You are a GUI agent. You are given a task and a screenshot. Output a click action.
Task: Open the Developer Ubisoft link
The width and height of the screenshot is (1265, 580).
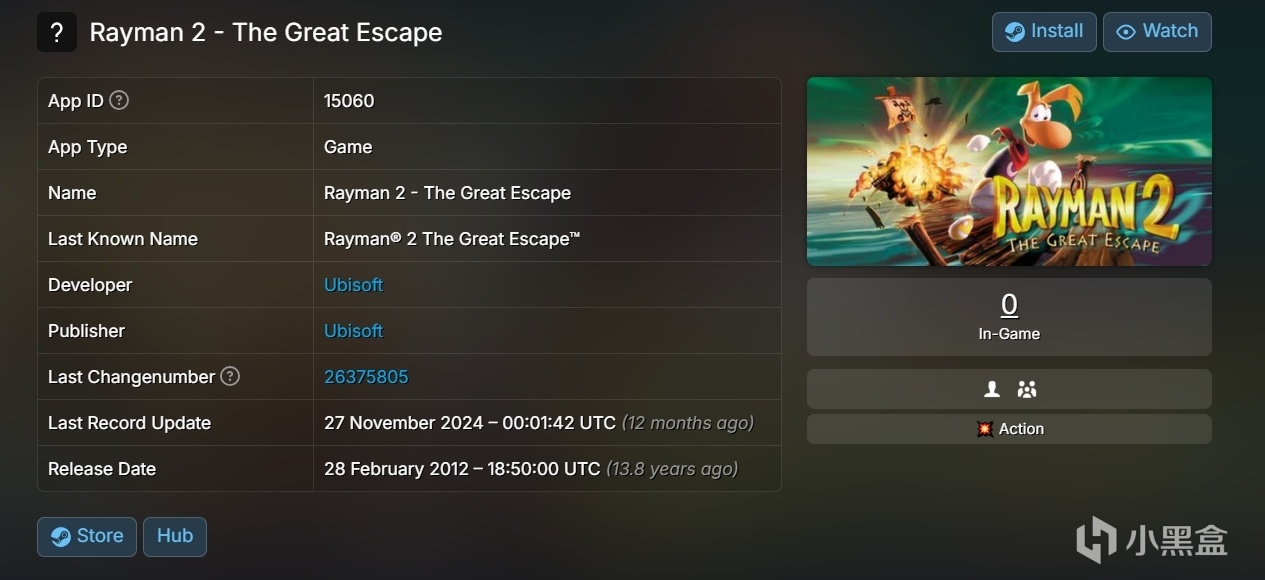(x=353, y=285)
